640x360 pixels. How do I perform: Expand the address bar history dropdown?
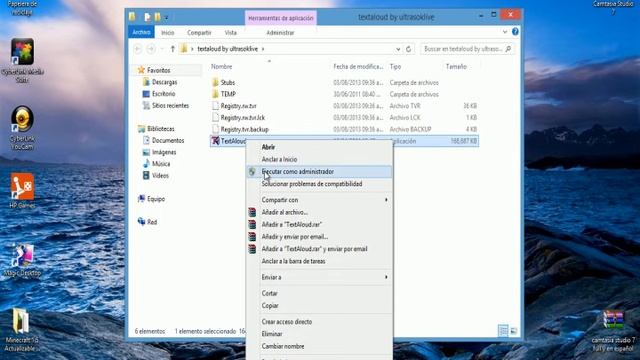(x=398, y=49)
